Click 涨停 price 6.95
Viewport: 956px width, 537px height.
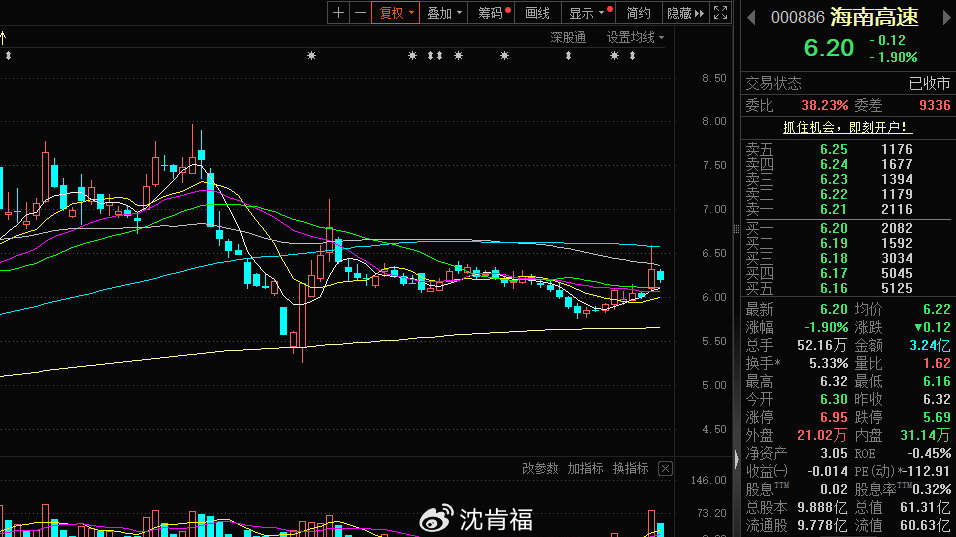(833, 418)
